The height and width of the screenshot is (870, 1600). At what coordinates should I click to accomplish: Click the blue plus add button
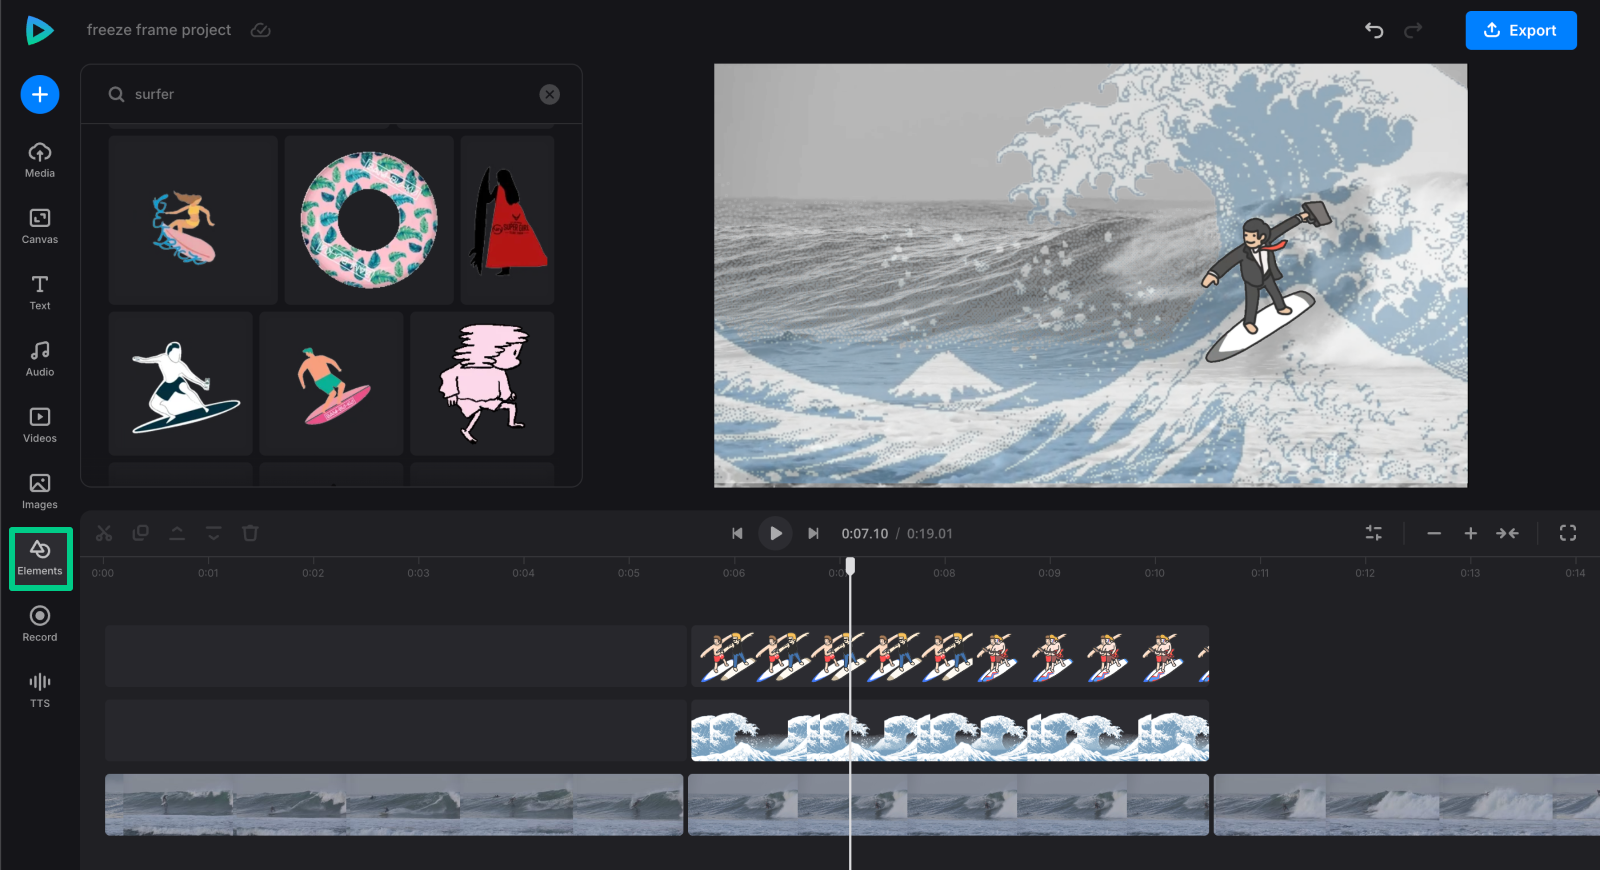(x=40, y=94)
